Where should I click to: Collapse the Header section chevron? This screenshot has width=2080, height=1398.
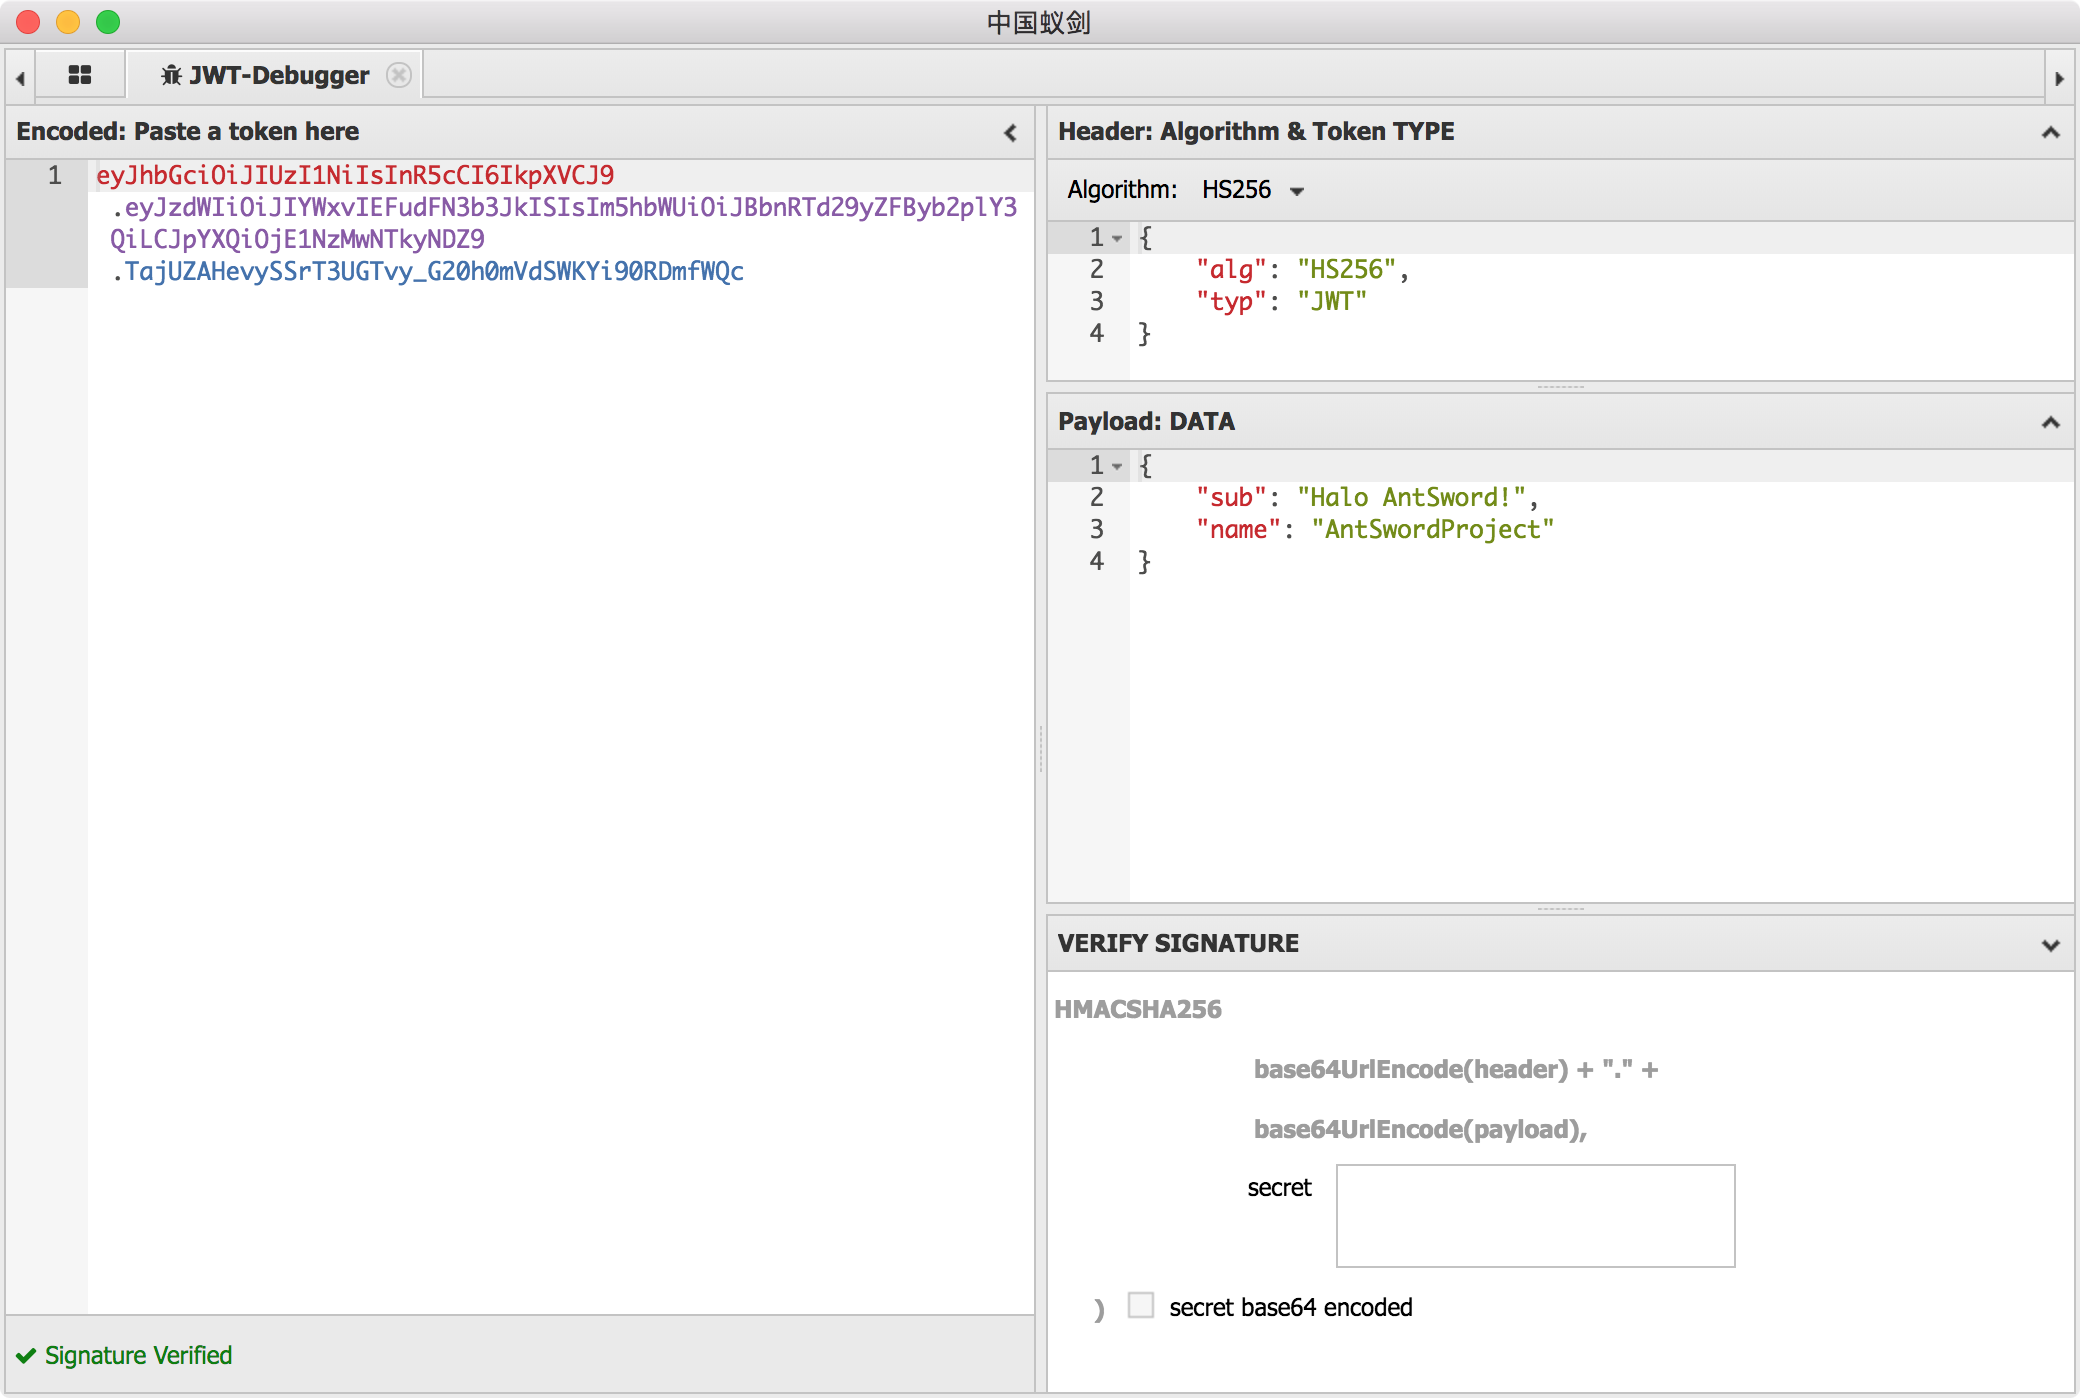click(2050, 132)
